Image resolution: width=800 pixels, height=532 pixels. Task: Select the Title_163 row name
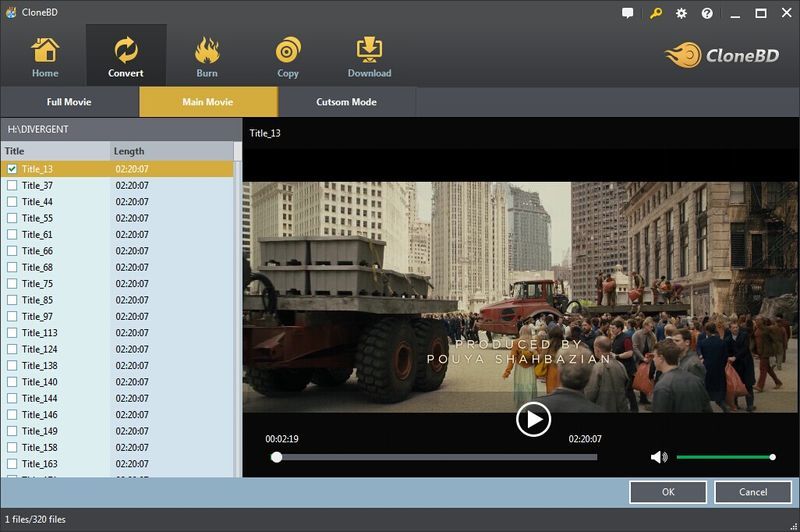(39, 463)
